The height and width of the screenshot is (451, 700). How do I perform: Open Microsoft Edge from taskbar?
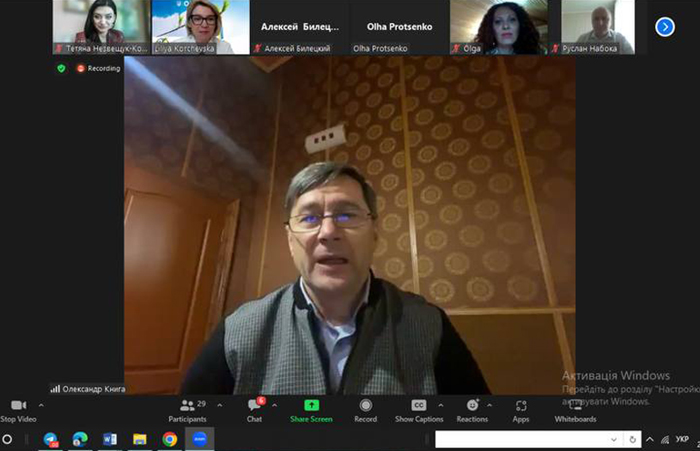tap(80, 439)
